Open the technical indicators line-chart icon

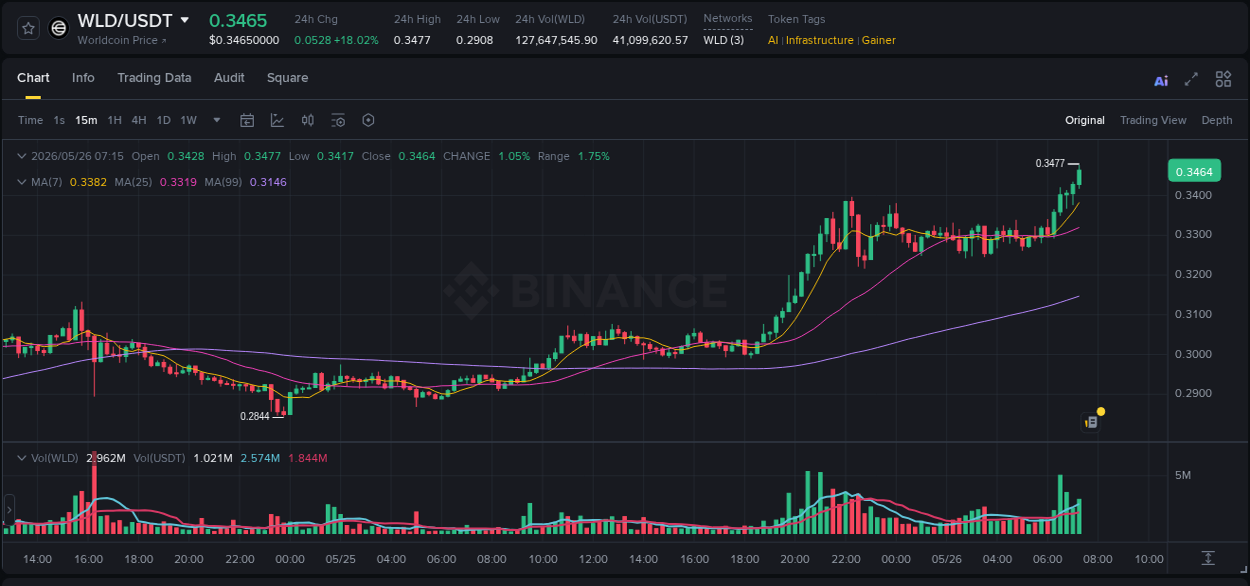point(277,120)
